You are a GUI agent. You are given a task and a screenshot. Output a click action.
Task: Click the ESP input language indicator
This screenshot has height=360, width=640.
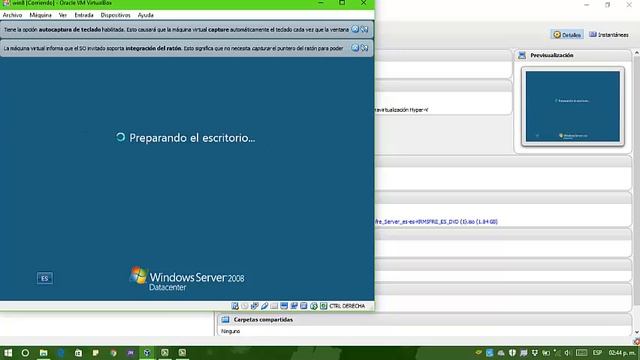pos(597,353)
